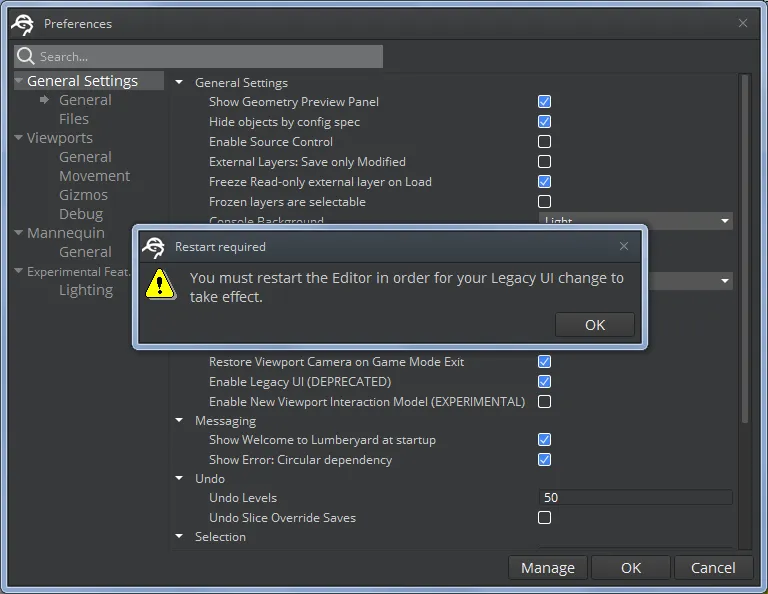Viewport: 768px width, 594px height.
Task: Uncheck Show Error: Circular dependency
Action: tap(544, 459)
